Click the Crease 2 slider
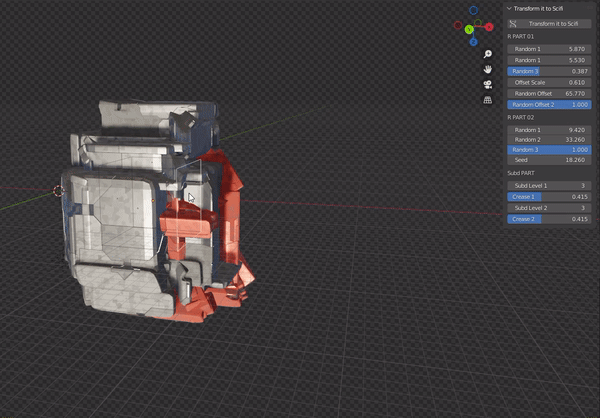Screen dimensions: 600x418 549,219
